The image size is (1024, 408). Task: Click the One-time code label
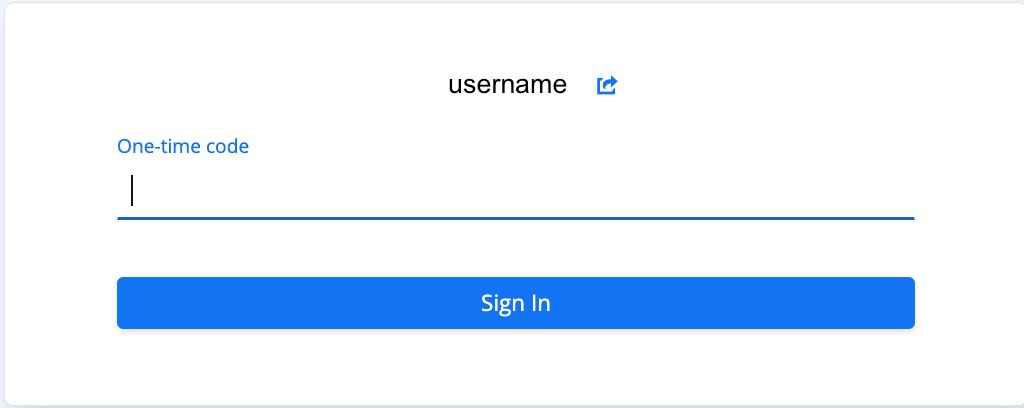tap(183, 146)
